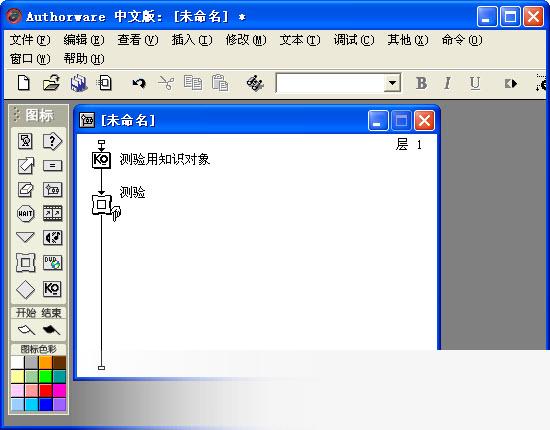550x430 pixels.
Task: Open the 编辑(E) menu
Action: click(x=84, y=40)
